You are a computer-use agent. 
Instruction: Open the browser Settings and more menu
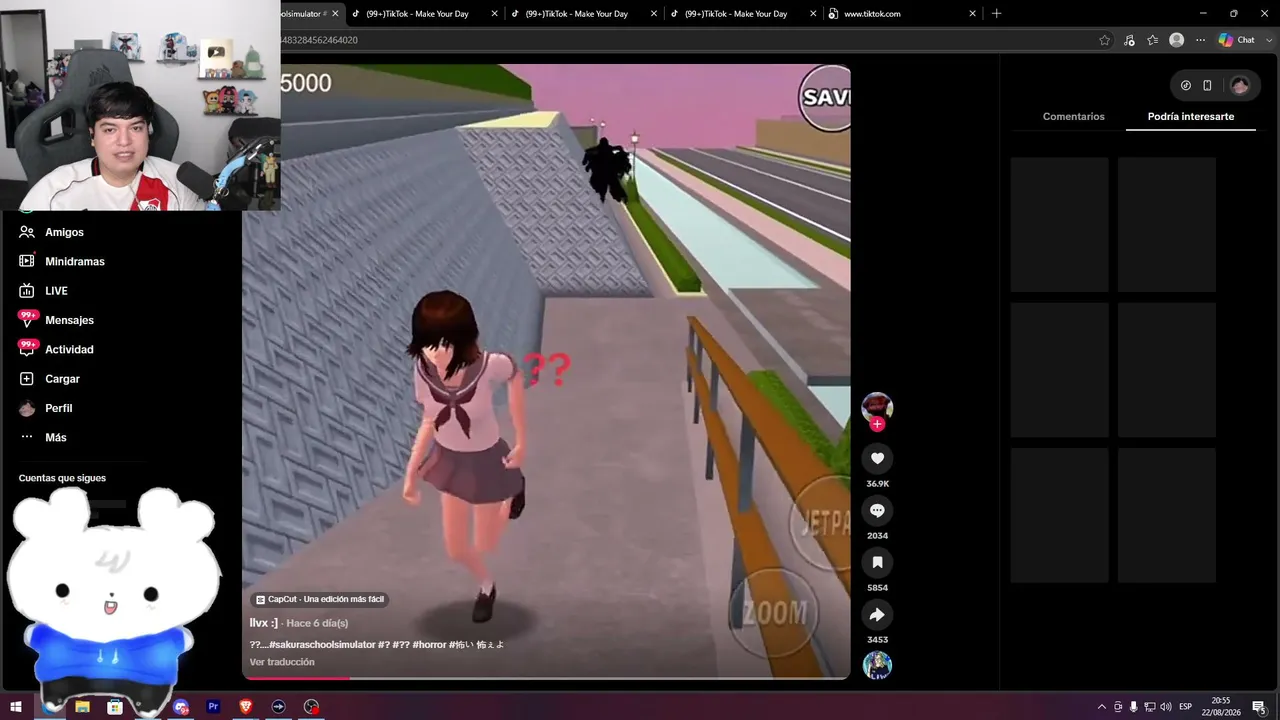(1201, 40)
